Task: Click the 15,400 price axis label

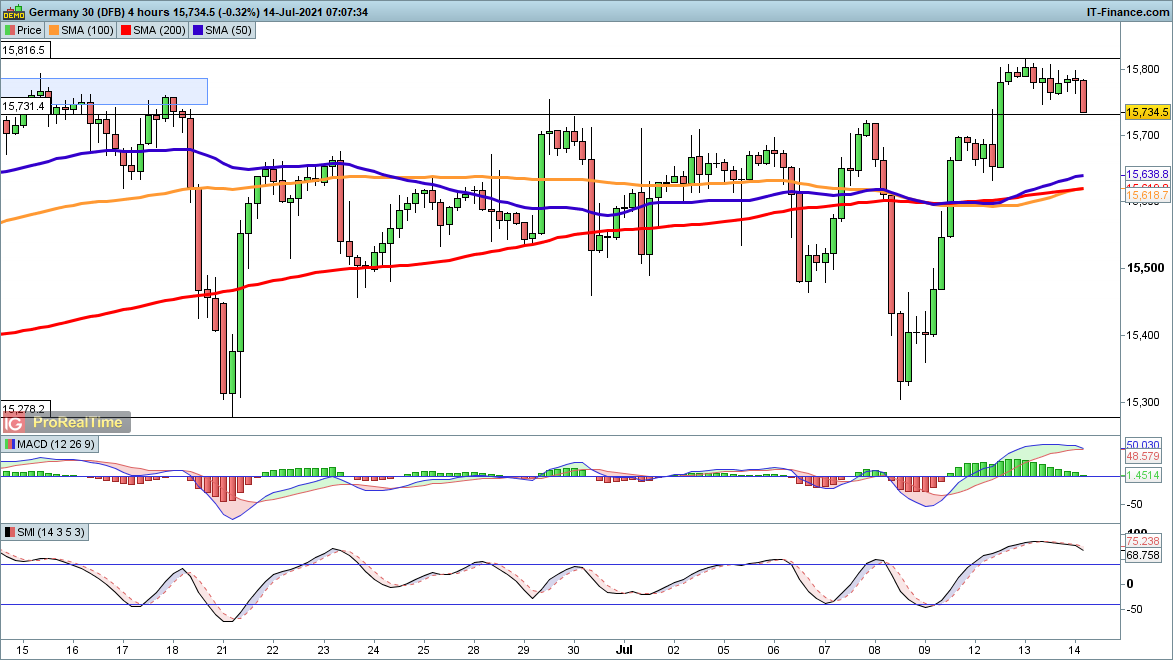Action: click(1143, 335)
